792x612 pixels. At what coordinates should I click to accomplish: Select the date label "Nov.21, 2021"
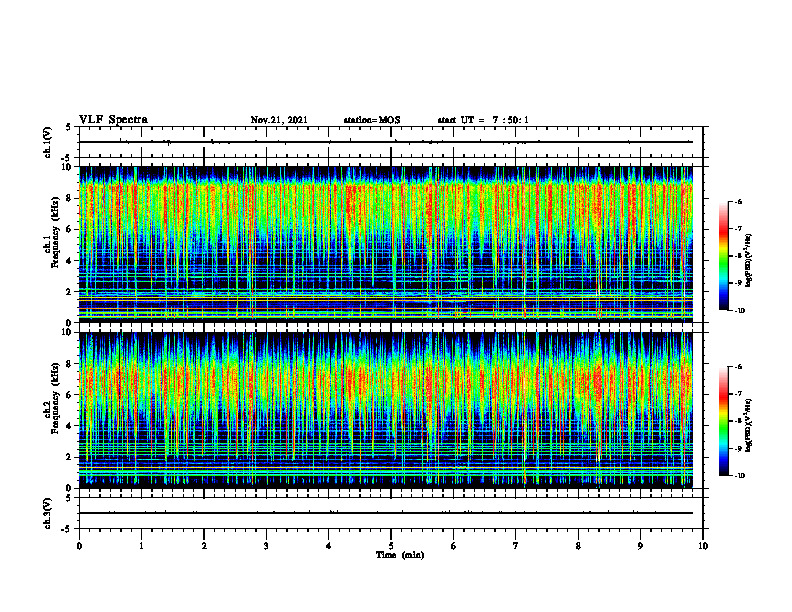[x=279, y=120]
